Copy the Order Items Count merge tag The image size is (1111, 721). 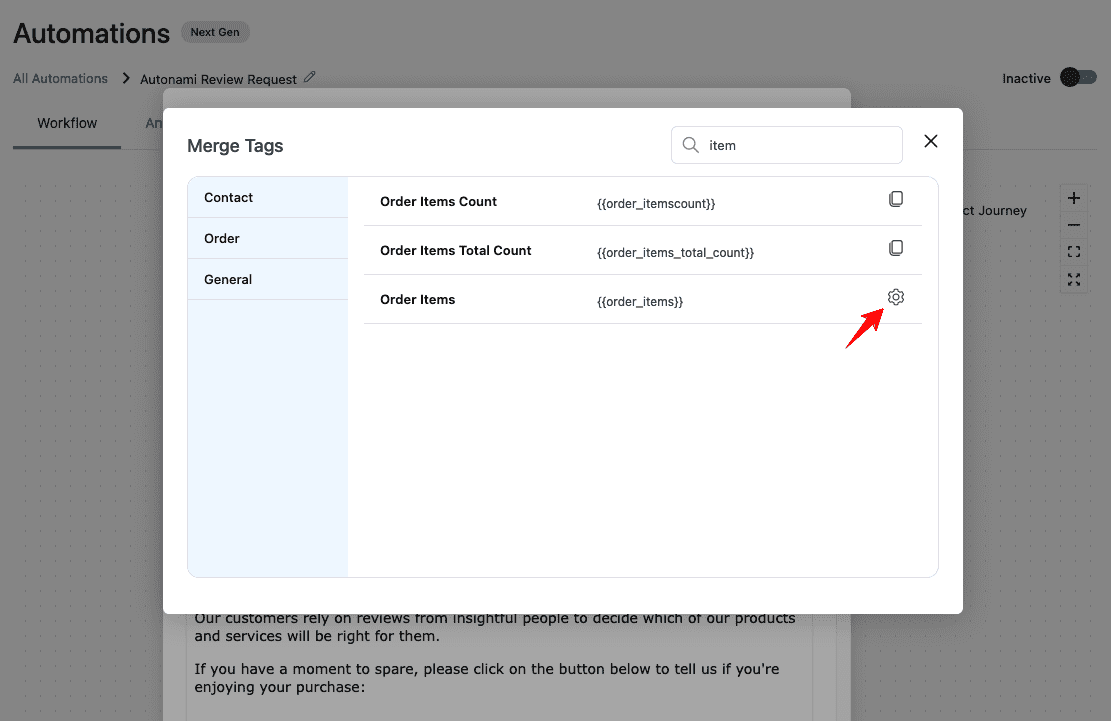pos(896,199)
